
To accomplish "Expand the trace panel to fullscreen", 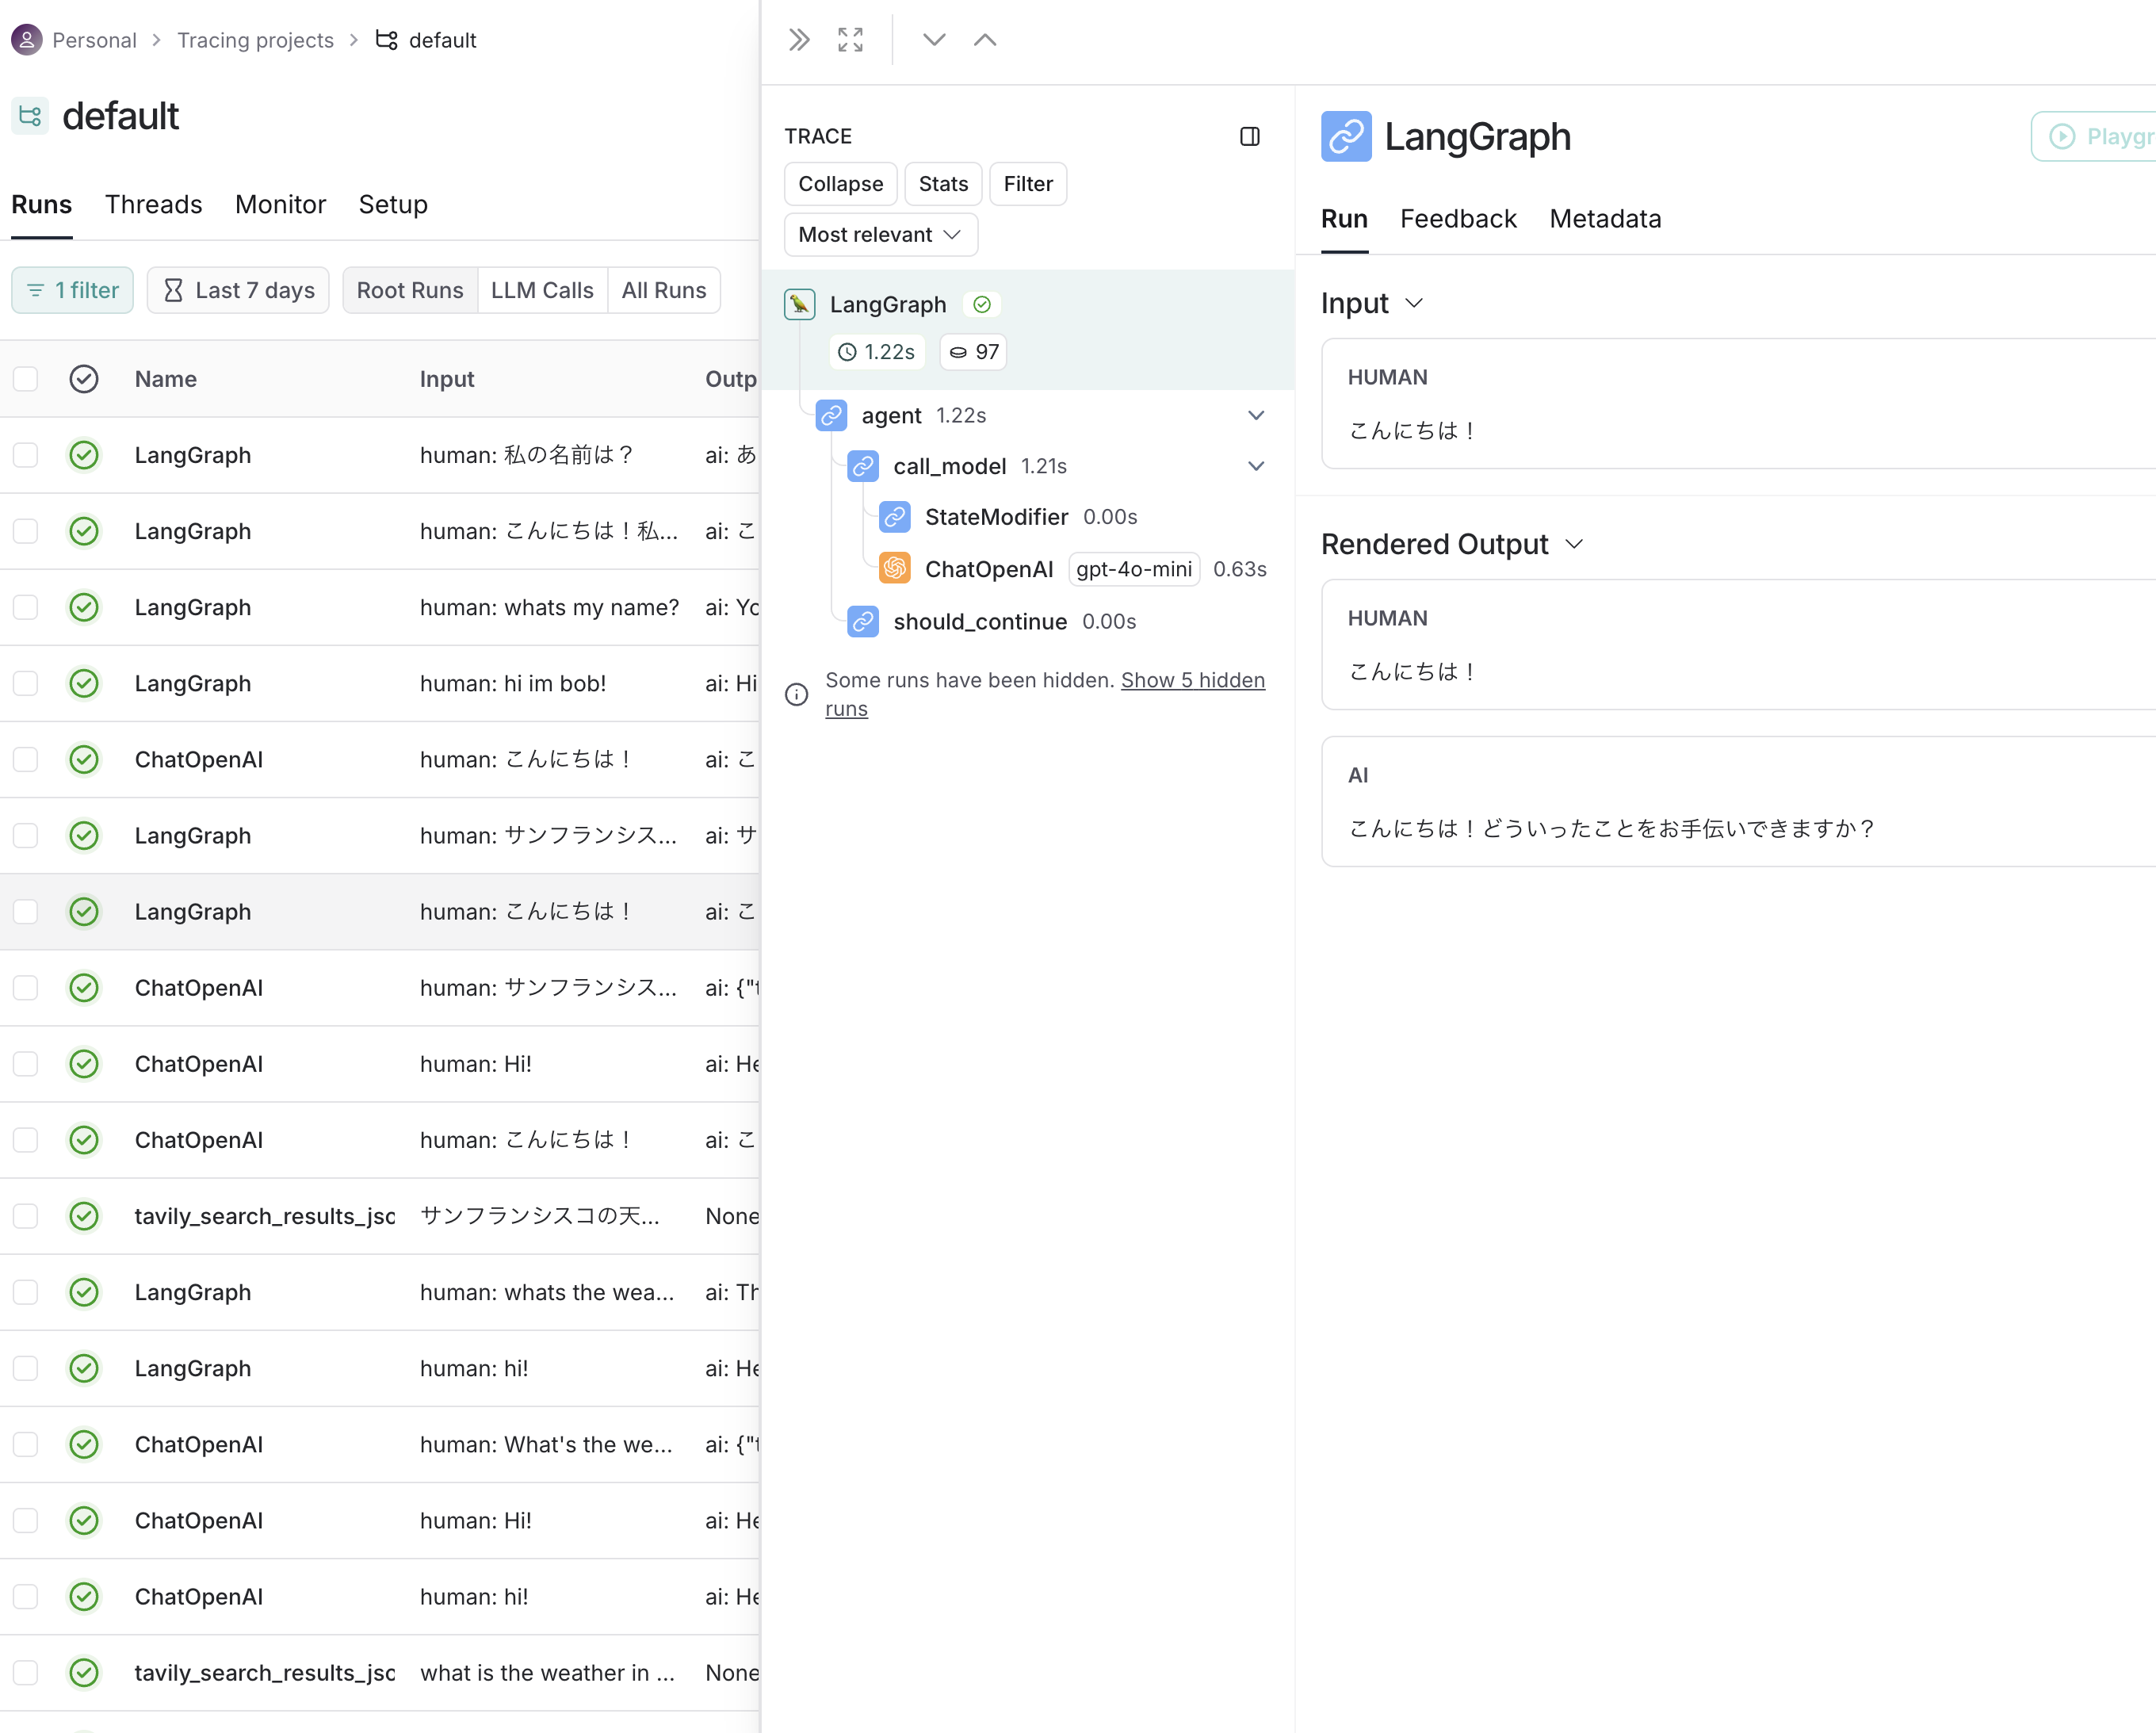I will pyautogui.click(x=849, y=40).
